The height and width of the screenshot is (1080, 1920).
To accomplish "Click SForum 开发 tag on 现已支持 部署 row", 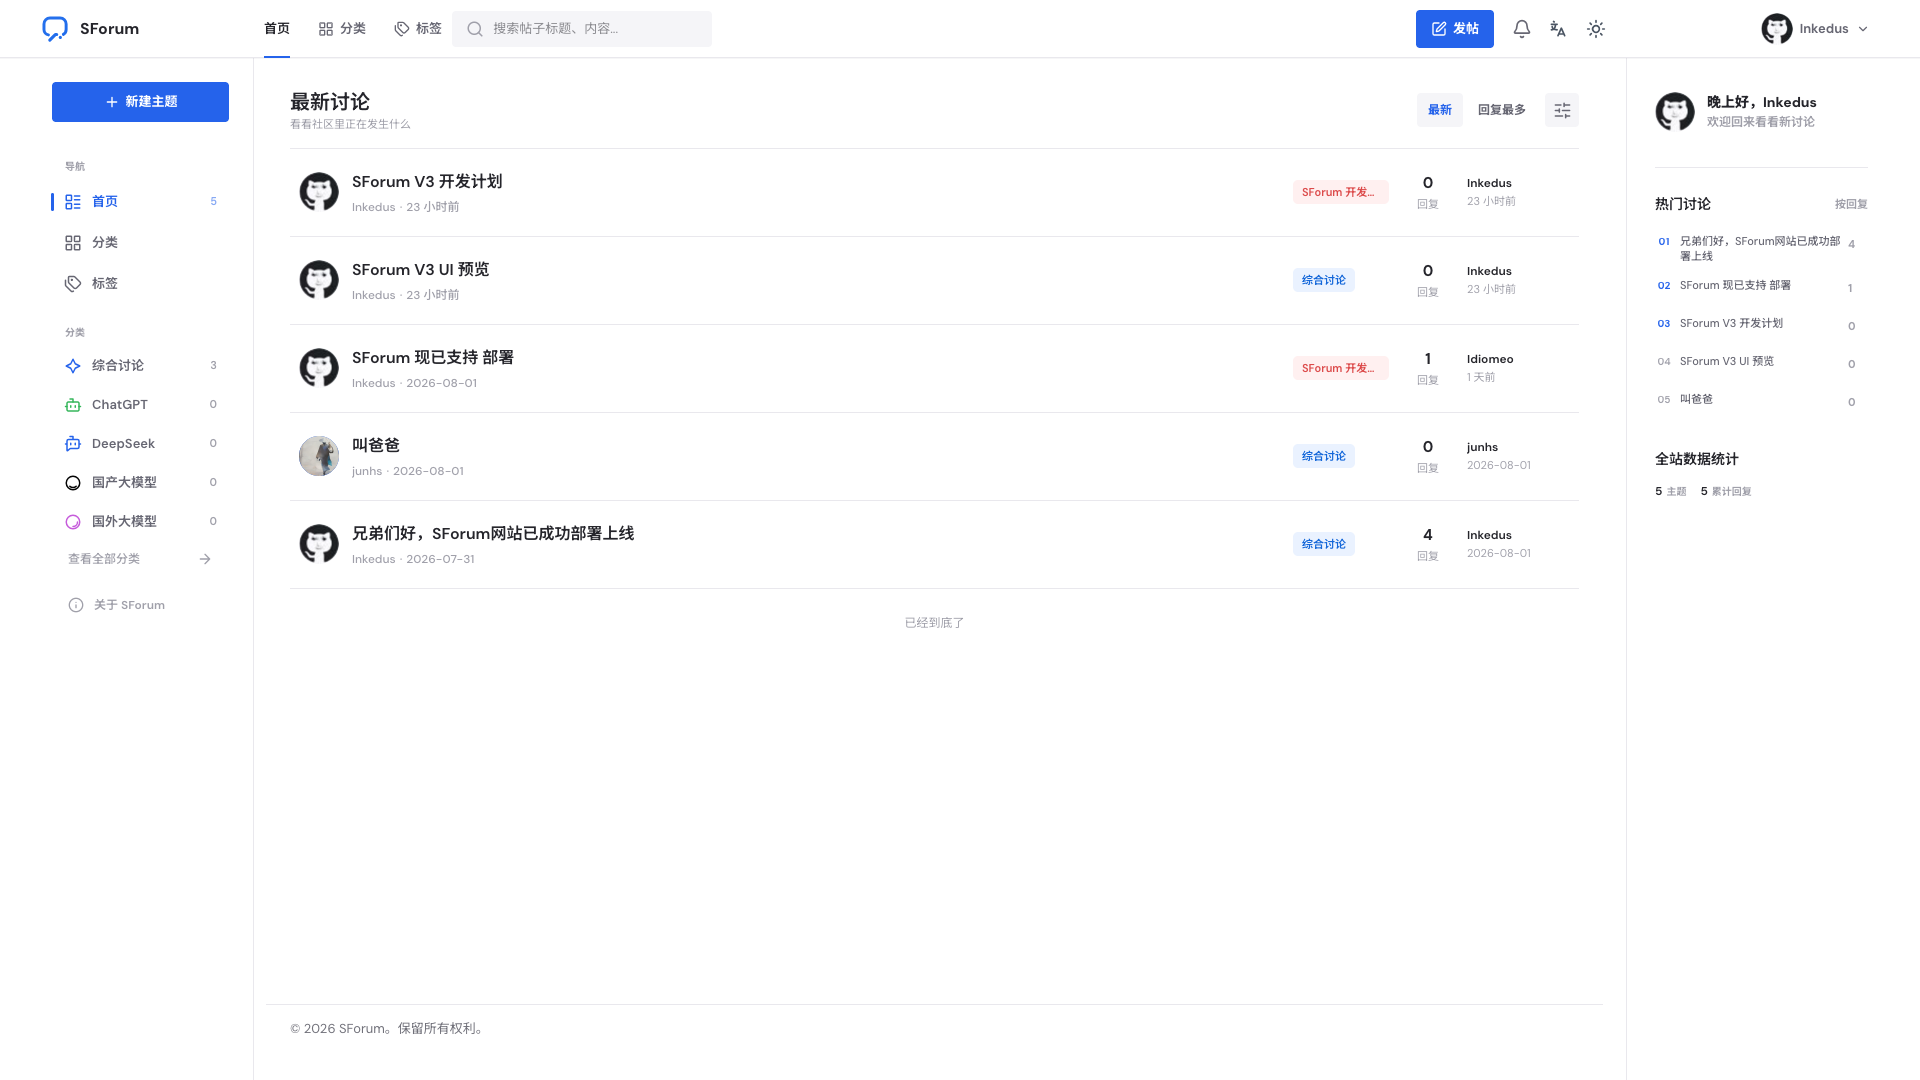I will click(x=1340, y=368).
